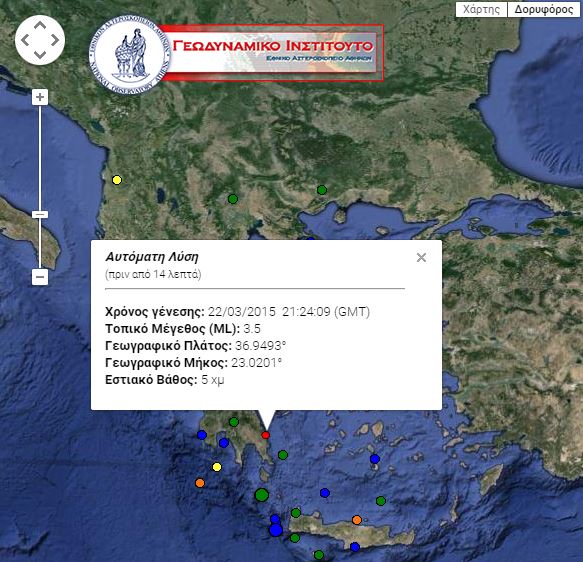
Task: Click the origin time 22/03/2015 21:24:09 (GMT)
Action: [289, 311]
